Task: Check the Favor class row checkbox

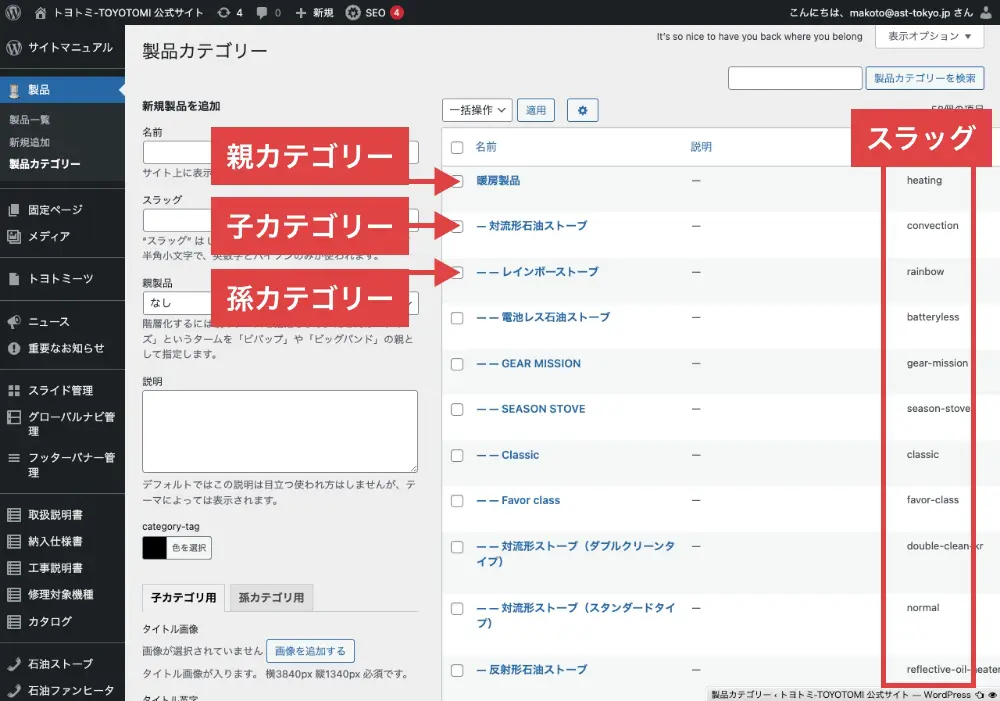Action: pyautogui.click(x=457, y=501)
